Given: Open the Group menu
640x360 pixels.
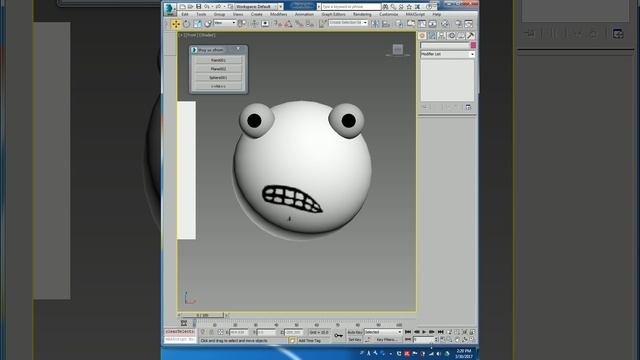Looking at the screenshot, I should tap(219, 14).
